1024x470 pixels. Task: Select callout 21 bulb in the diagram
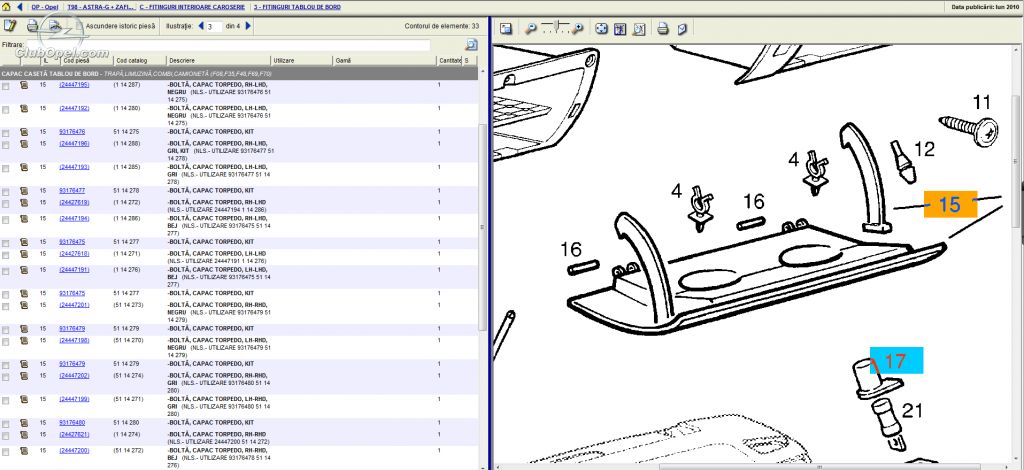pyautogui.click(x=912, y=411)
